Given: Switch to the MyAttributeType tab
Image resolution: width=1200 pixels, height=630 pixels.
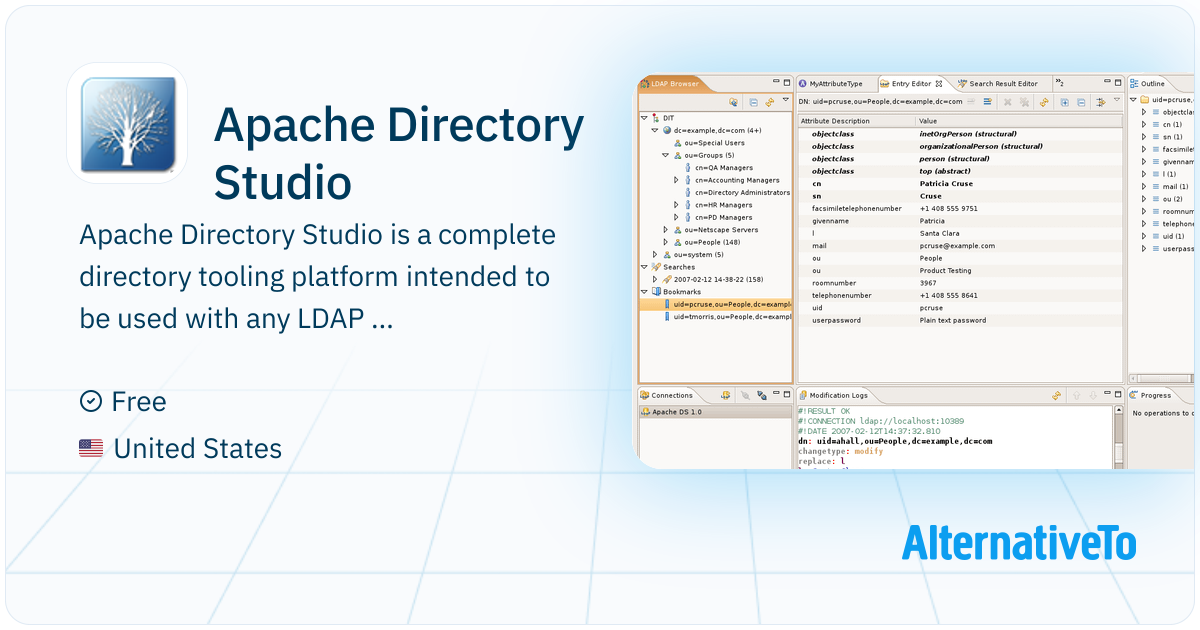Looking at the screenshot, I should 830,84.
